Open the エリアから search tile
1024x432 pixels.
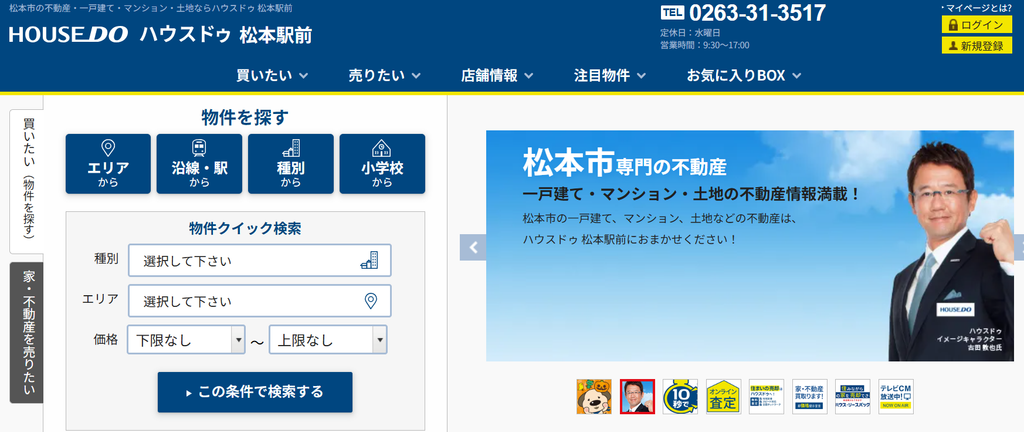point(108,164)
